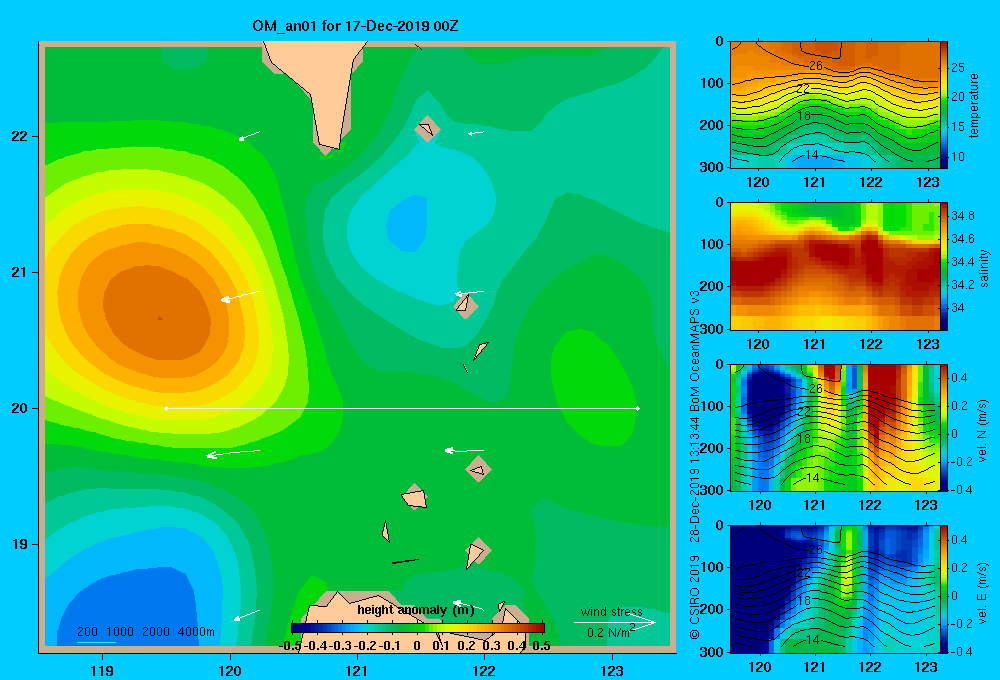
Task: Click the wind arrow over the warm eddy core
Action: [x=240, y=296]
